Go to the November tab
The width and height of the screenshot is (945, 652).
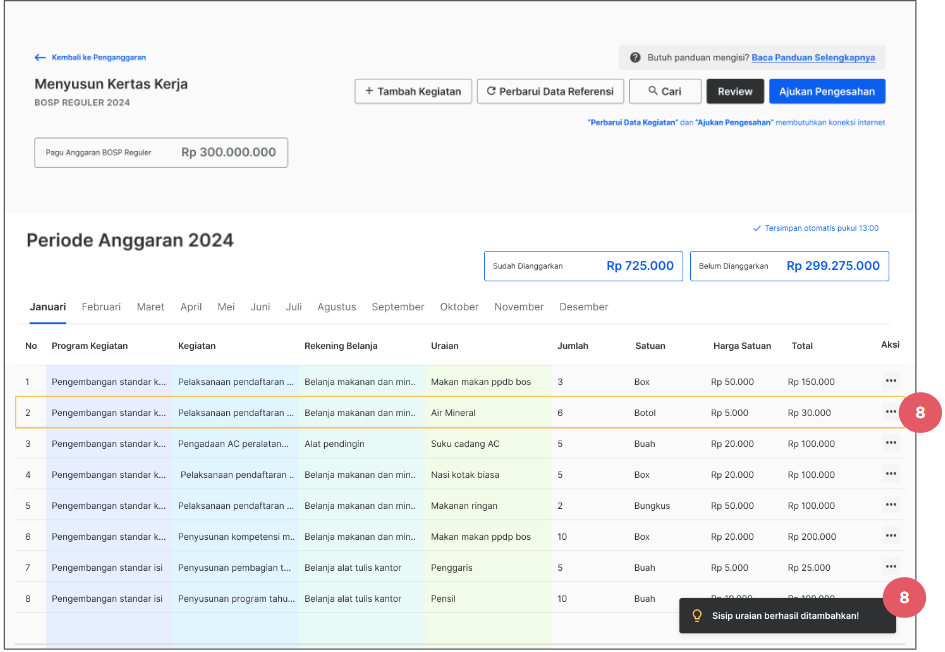coord(519,307)
